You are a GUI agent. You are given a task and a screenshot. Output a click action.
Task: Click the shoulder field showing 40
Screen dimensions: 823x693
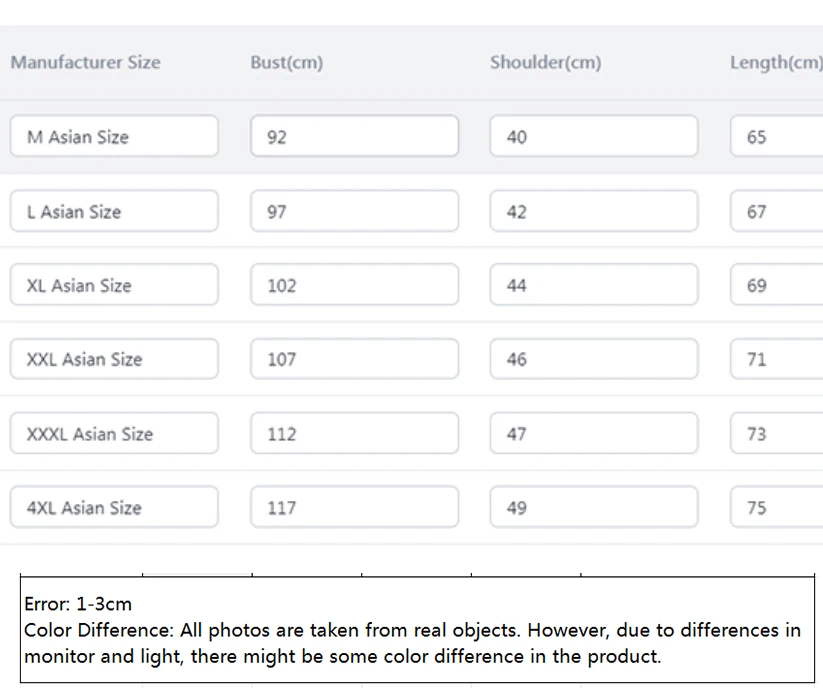[594, 137]
